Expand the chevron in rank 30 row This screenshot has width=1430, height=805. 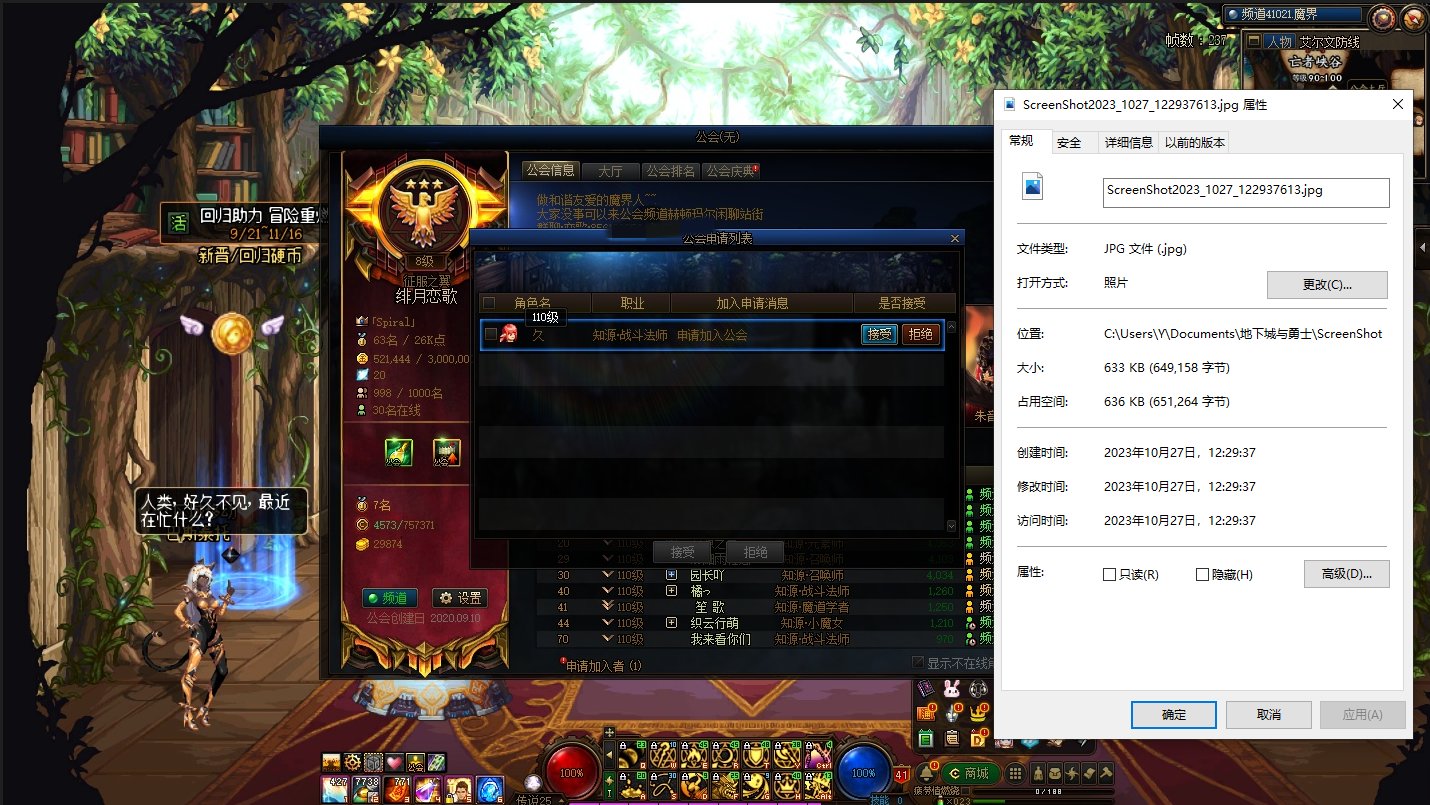tap(608, 574)
